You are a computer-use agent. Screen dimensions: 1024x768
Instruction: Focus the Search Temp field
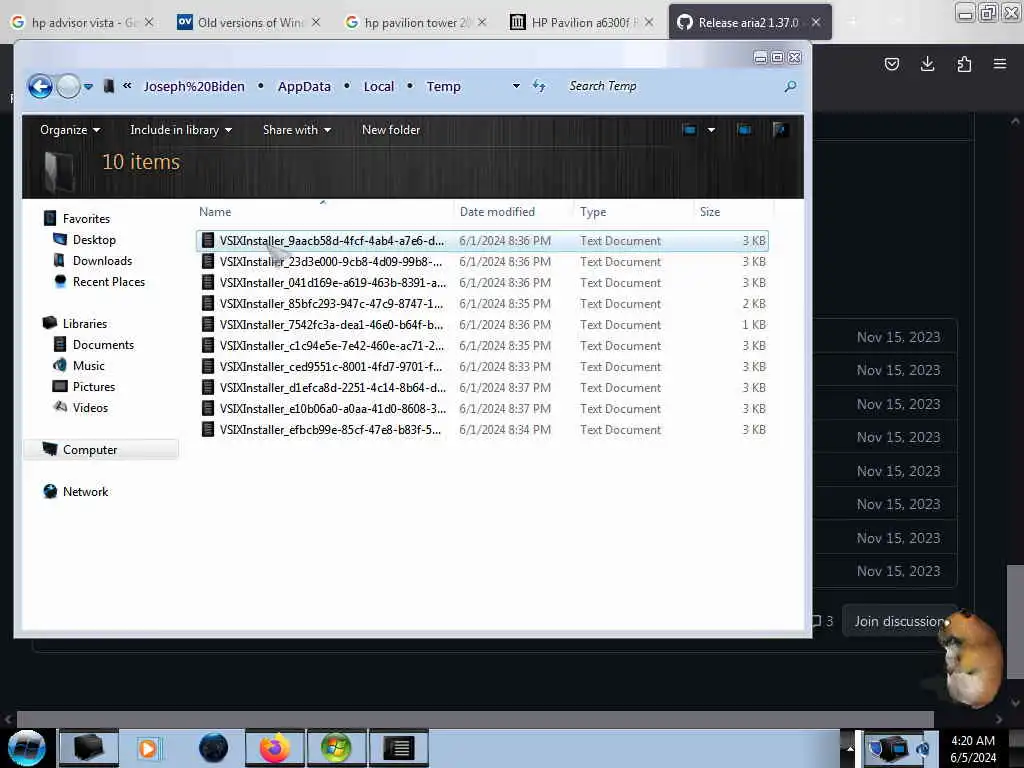673,86
